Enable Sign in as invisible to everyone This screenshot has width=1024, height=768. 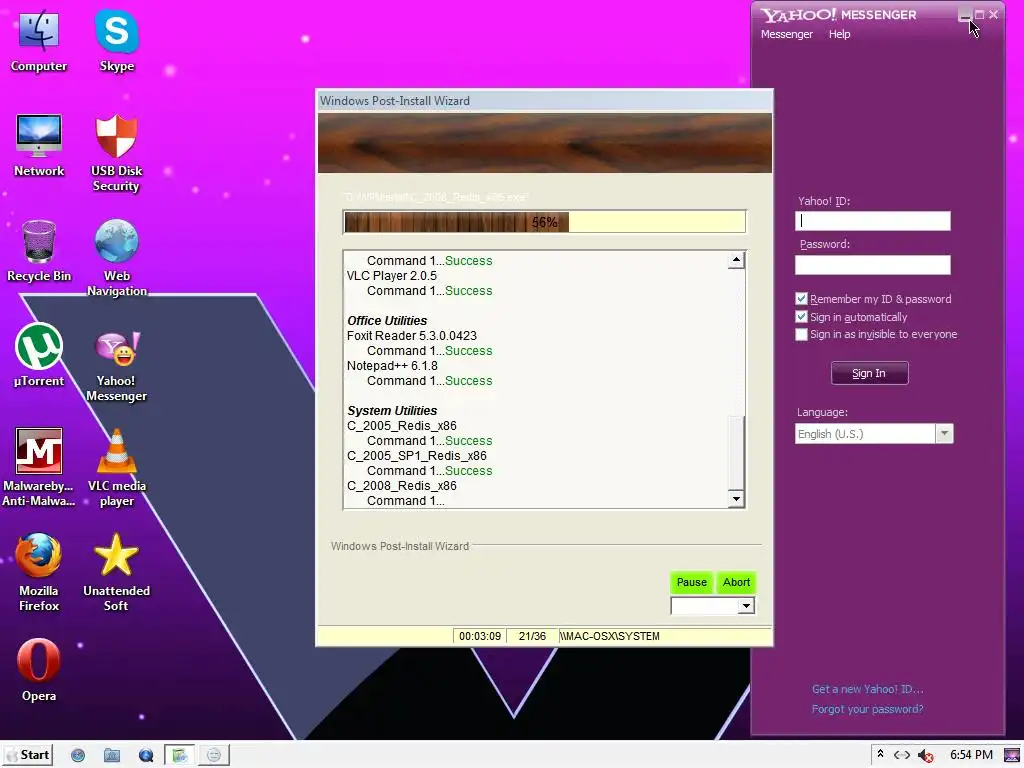(x=801, y=334)
